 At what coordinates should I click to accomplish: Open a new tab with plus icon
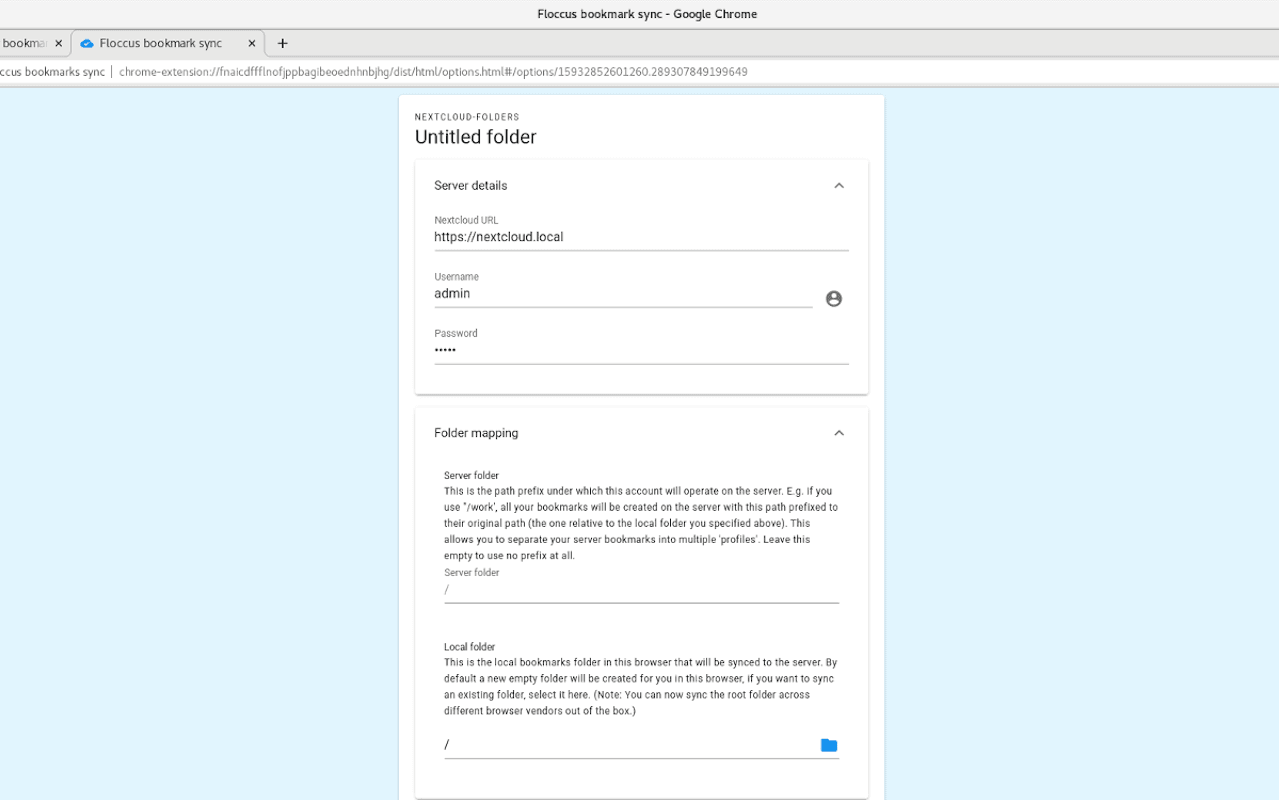tap(282, 43)
